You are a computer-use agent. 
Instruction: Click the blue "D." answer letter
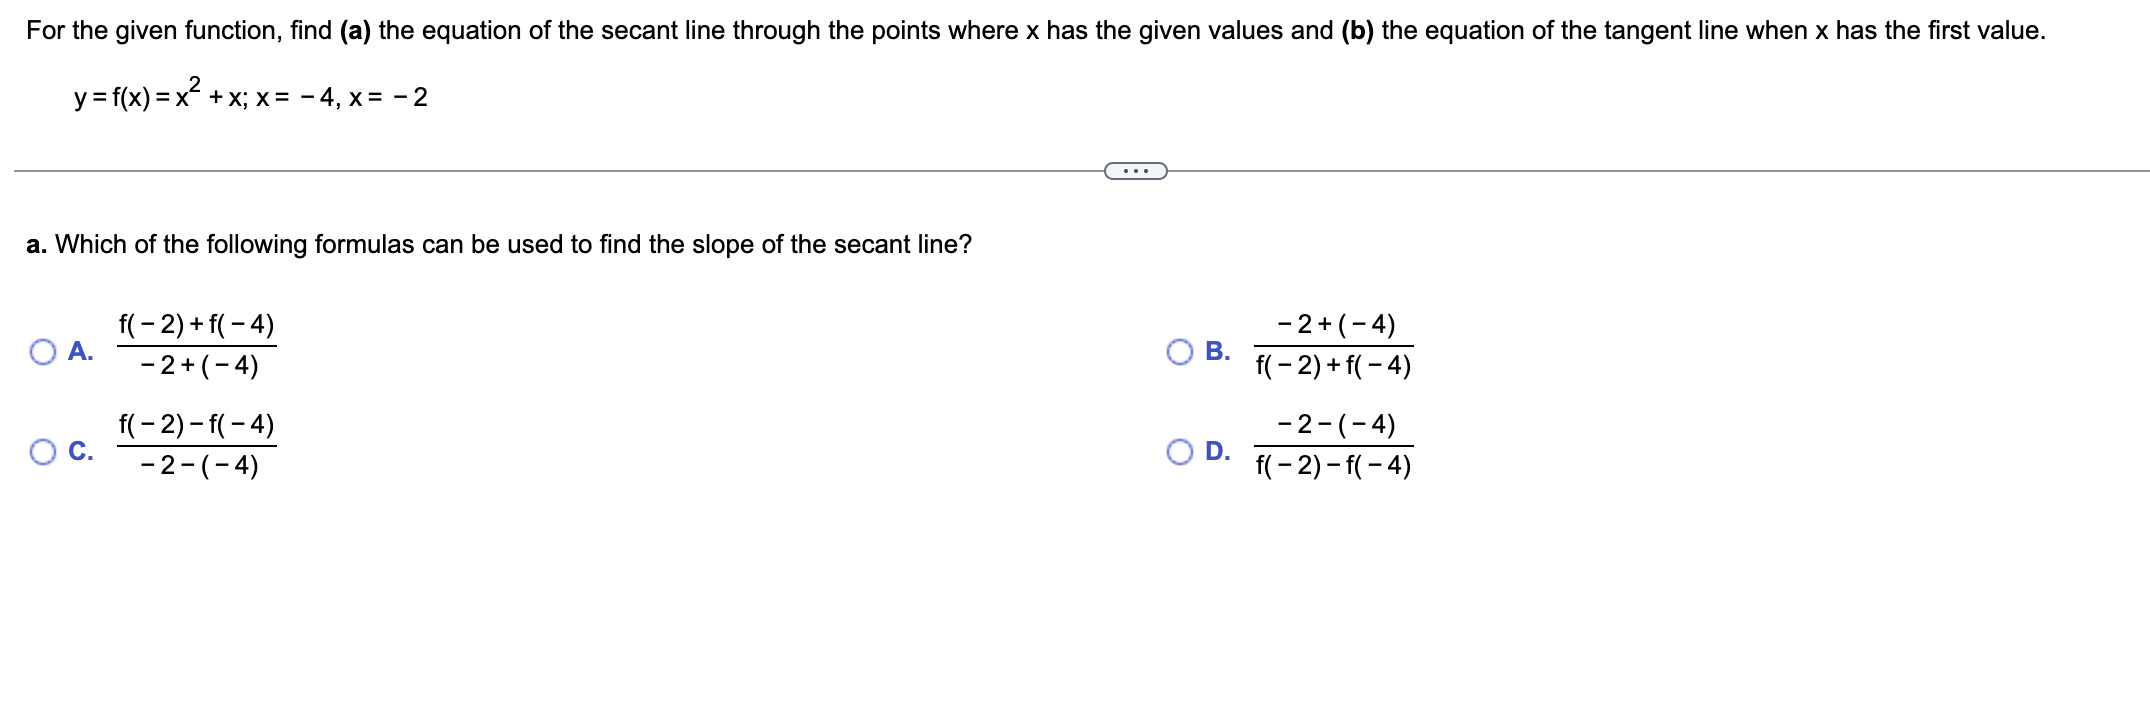[x=1218, y=451]
